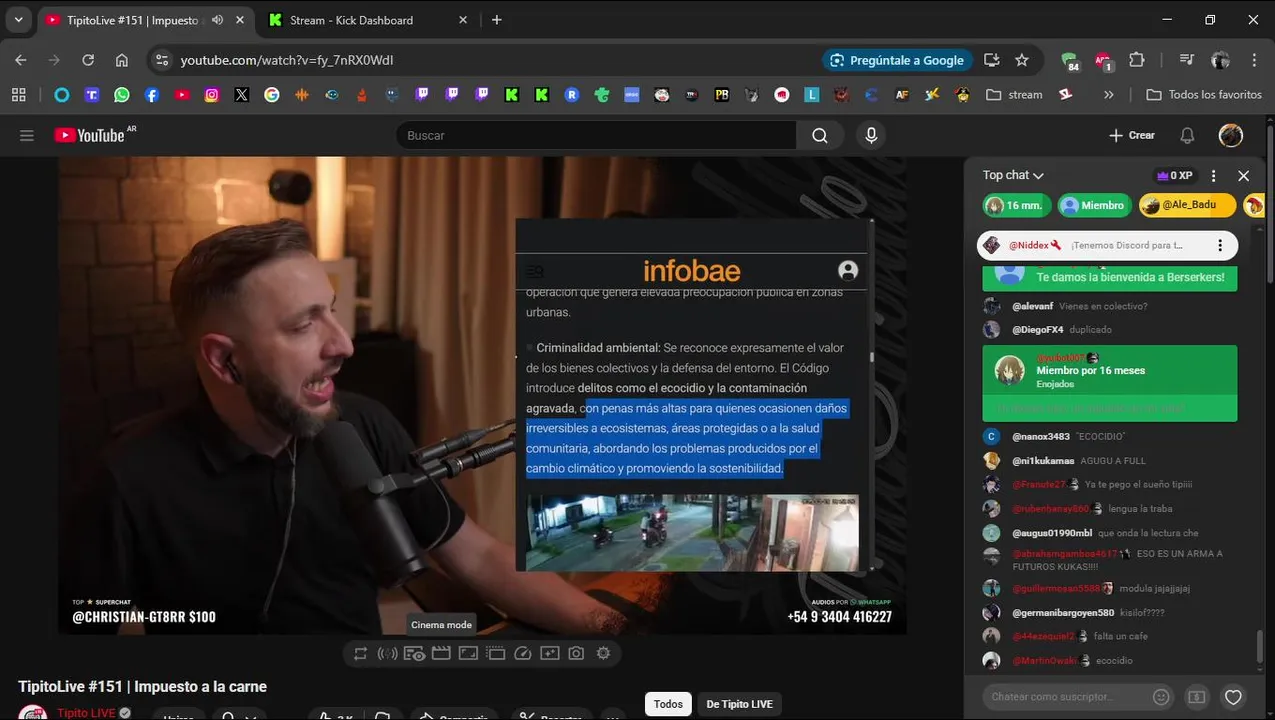This screenshot has width=1275, height=720.
Task: Open a new browser tab
Action: (x=497, y=20)
